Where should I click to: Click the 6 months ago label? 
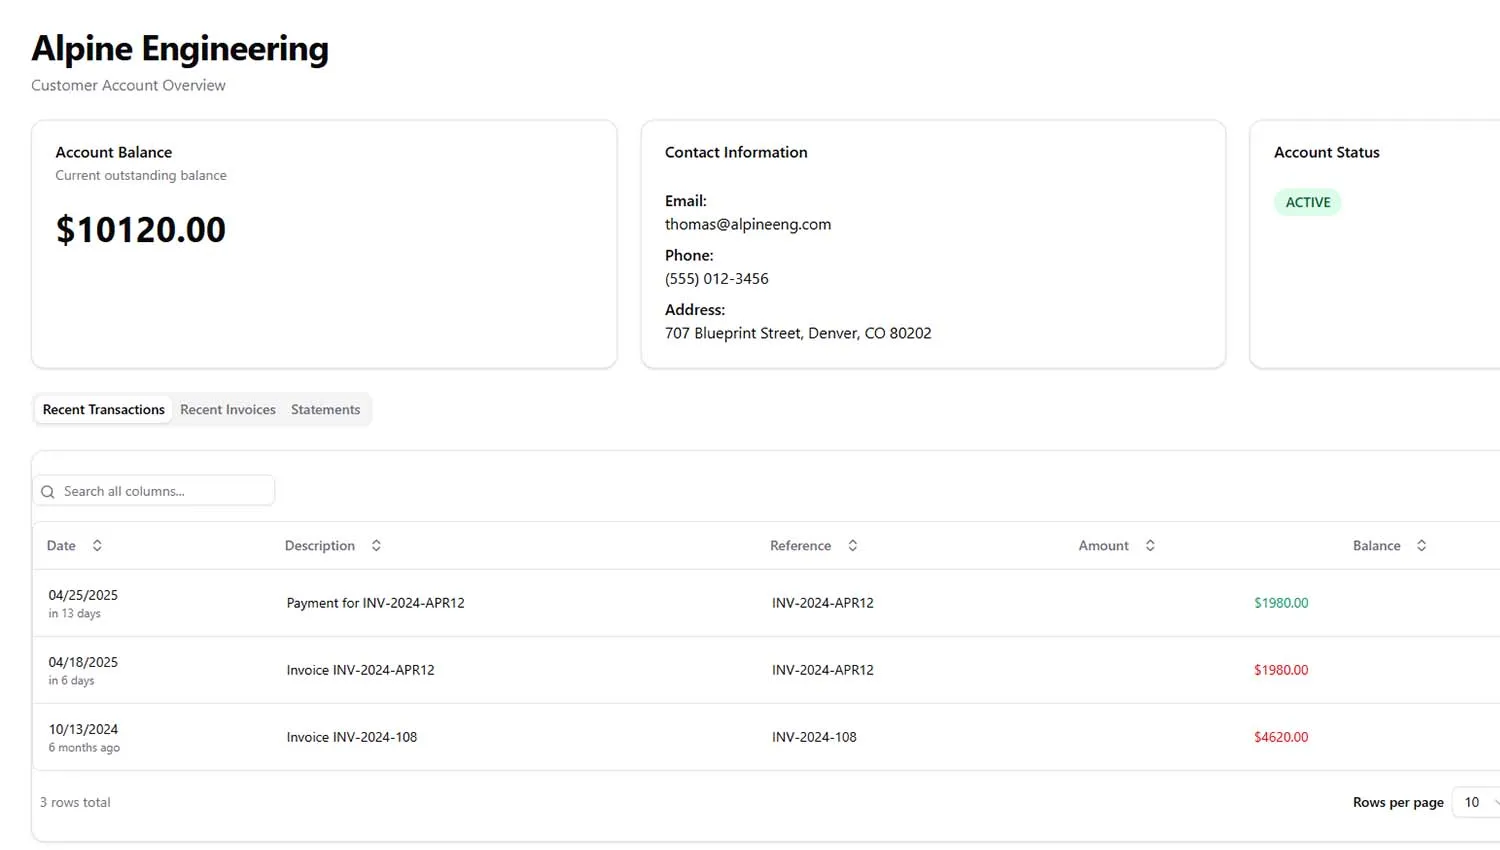[84, 748]
